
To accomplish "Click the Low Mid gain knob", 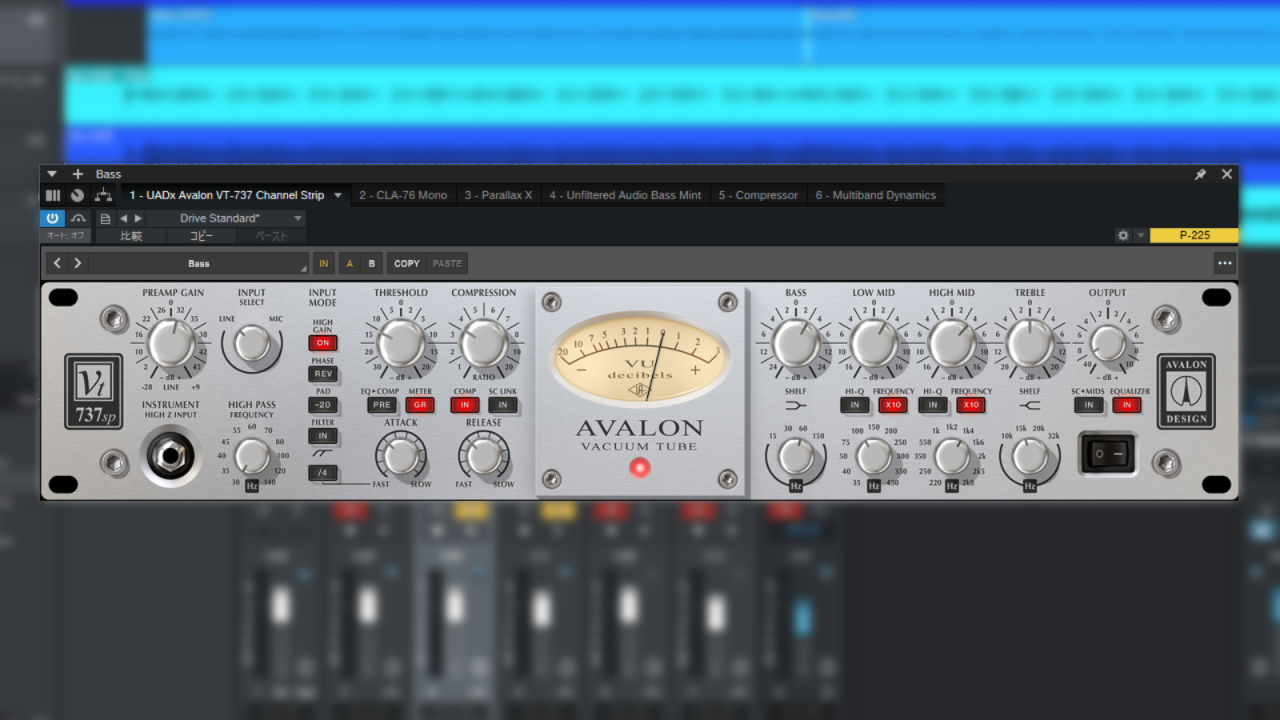I will point(873,344).
